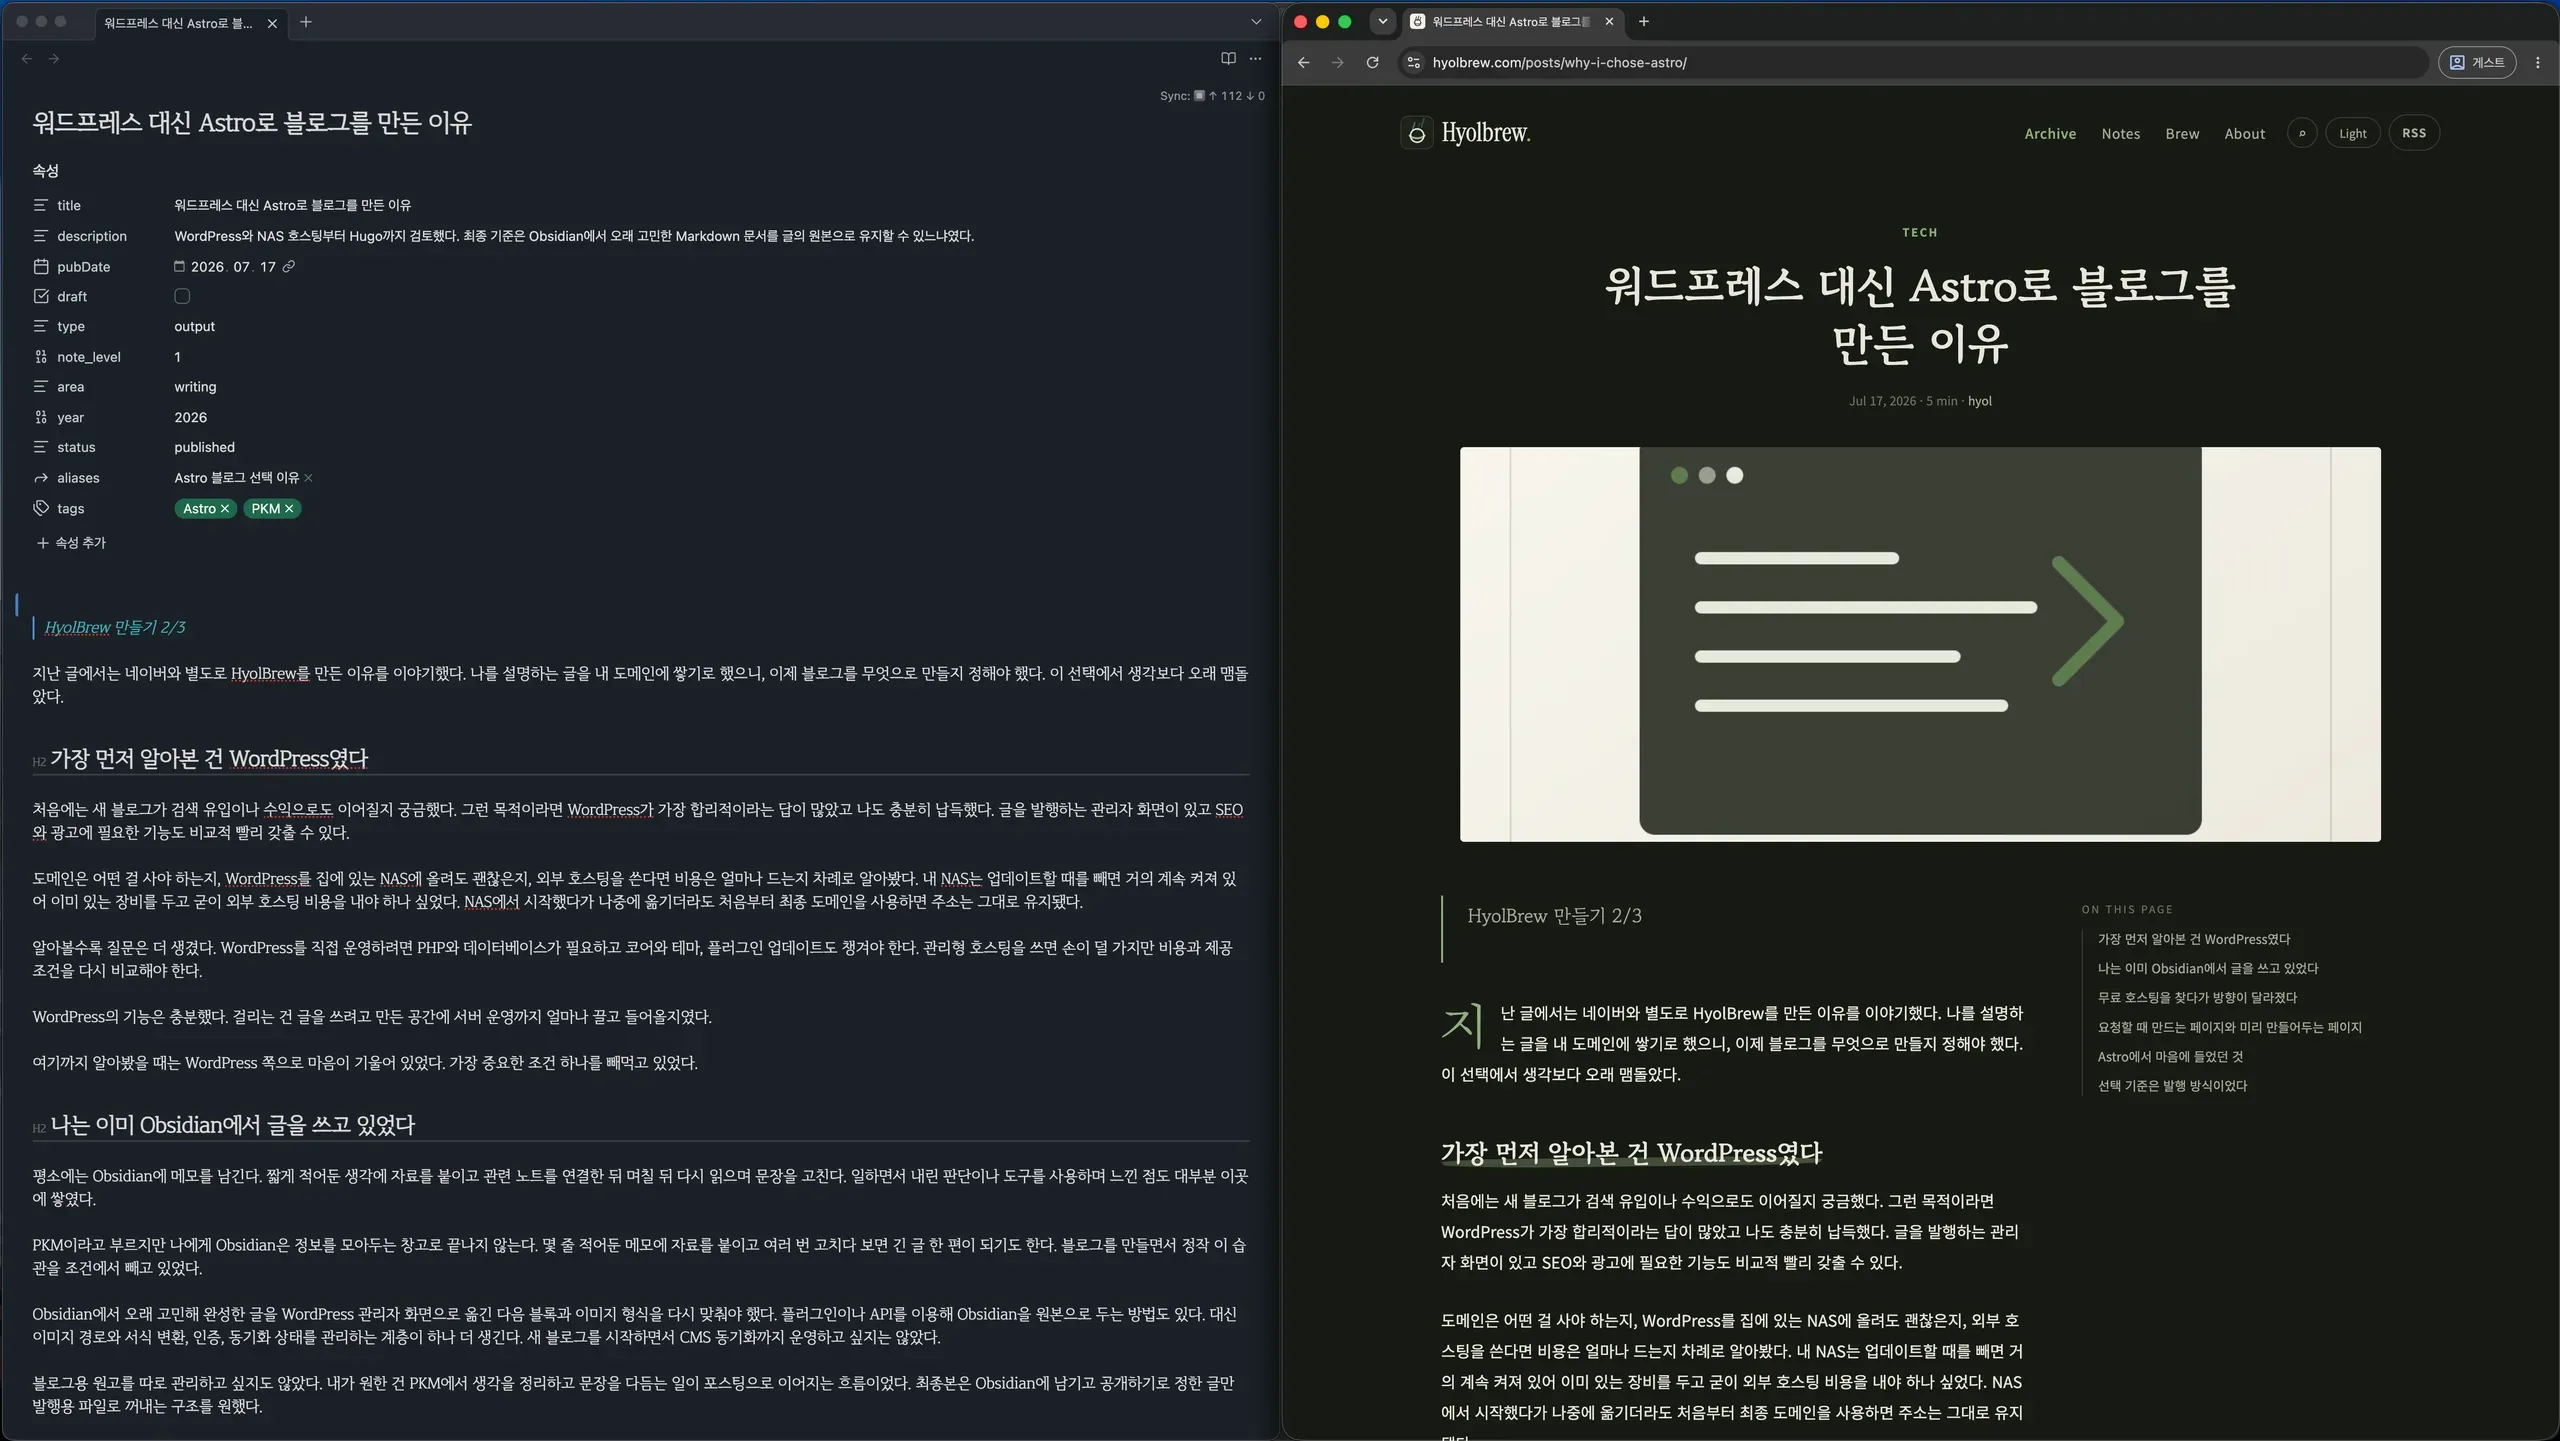Viewport: 2560px width, 1441px height.
Task: Open the author link hyol
Action: 1980,401
